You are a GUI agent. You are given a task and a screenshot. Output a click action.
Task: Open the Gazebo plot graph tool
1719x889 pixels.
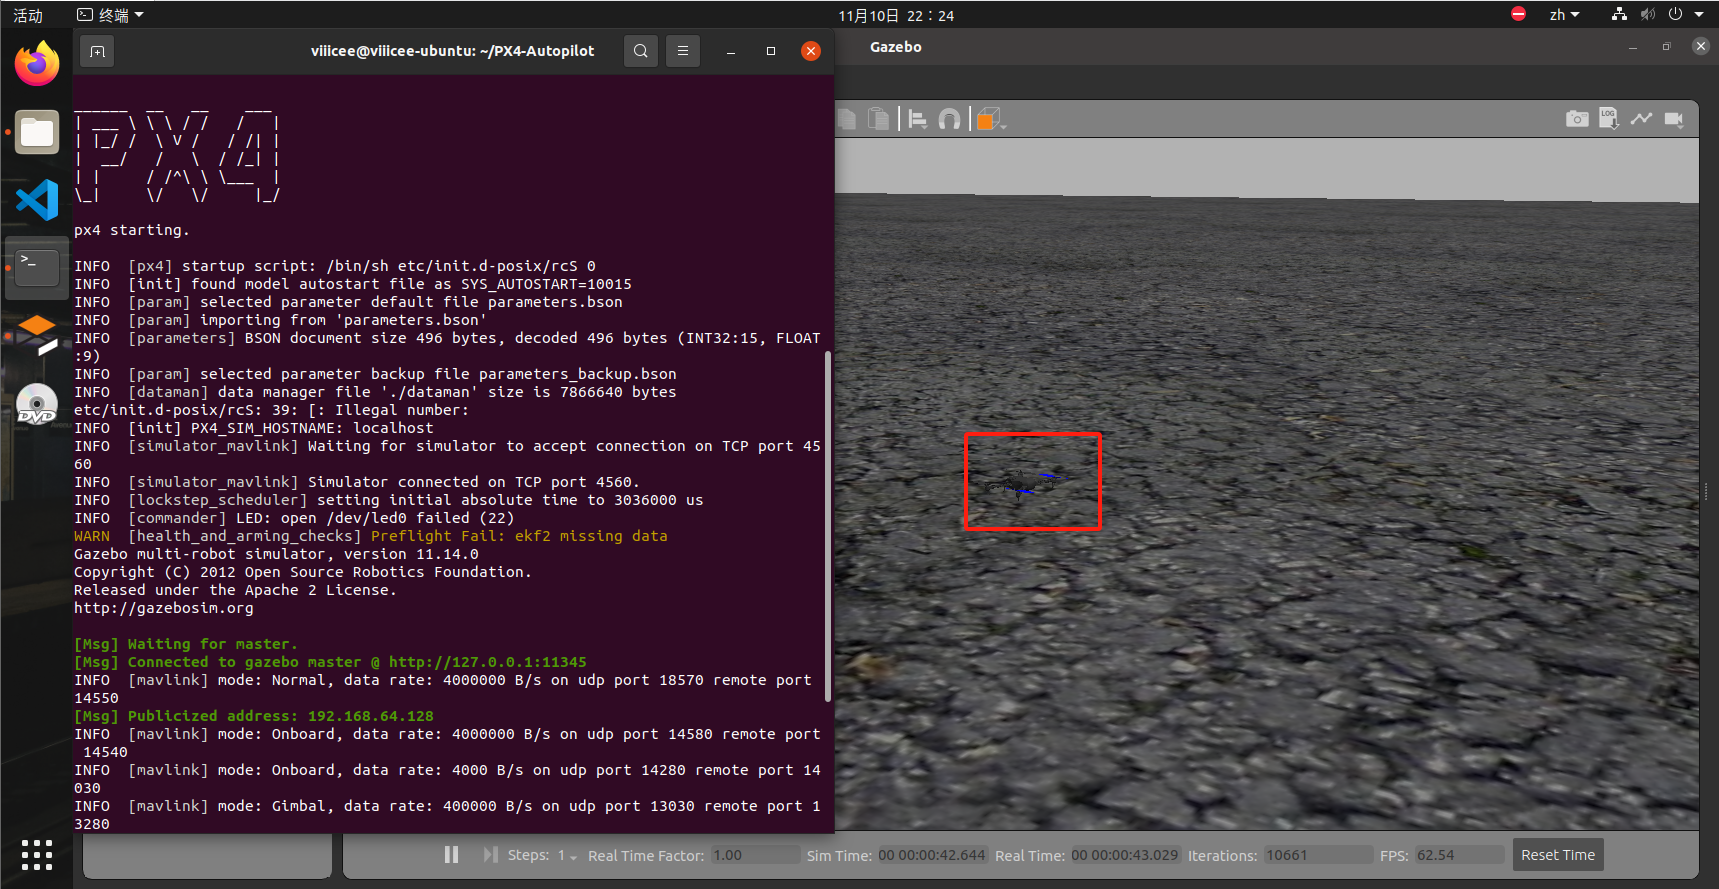pyautogui.click(x=1641, y=119)
